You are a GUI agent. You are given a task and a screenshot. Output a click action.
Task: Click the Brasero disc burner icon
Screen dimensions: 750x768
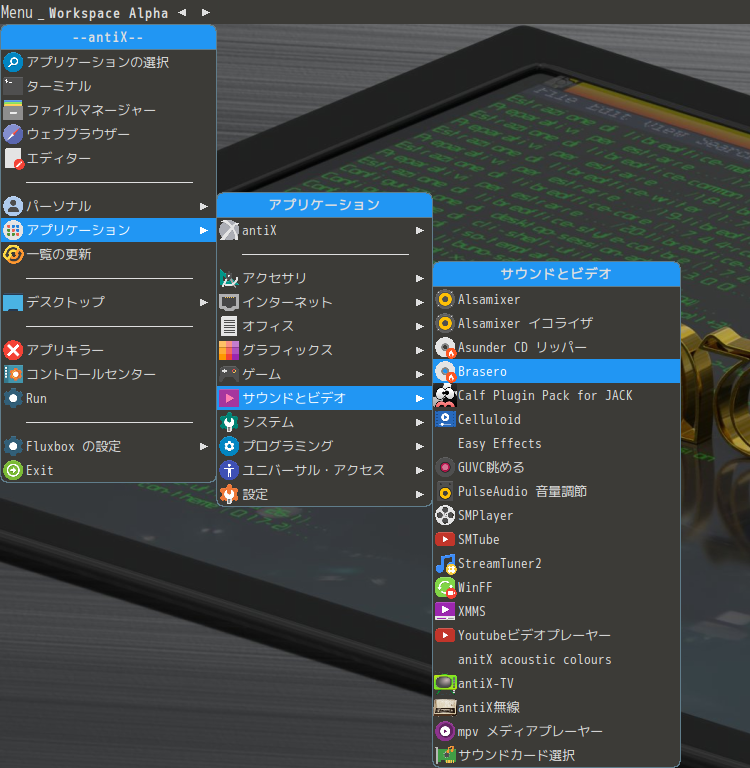pyautogui.click(x=445, y=371)
